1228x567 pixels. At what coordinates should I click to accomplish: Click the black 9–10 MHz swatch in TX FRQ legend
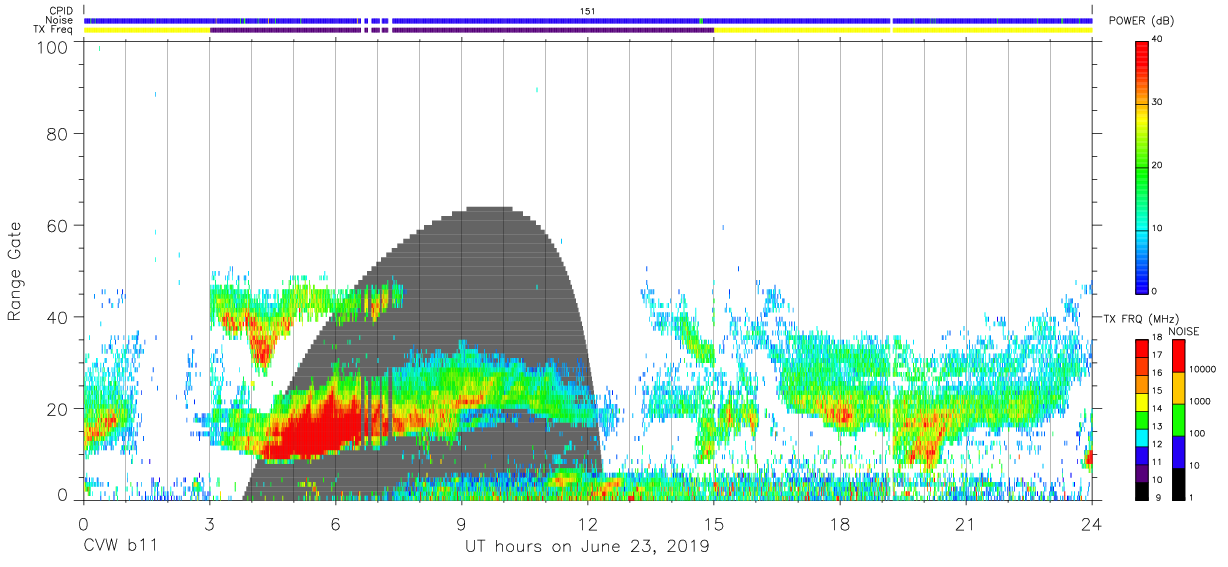point(1143,491)
